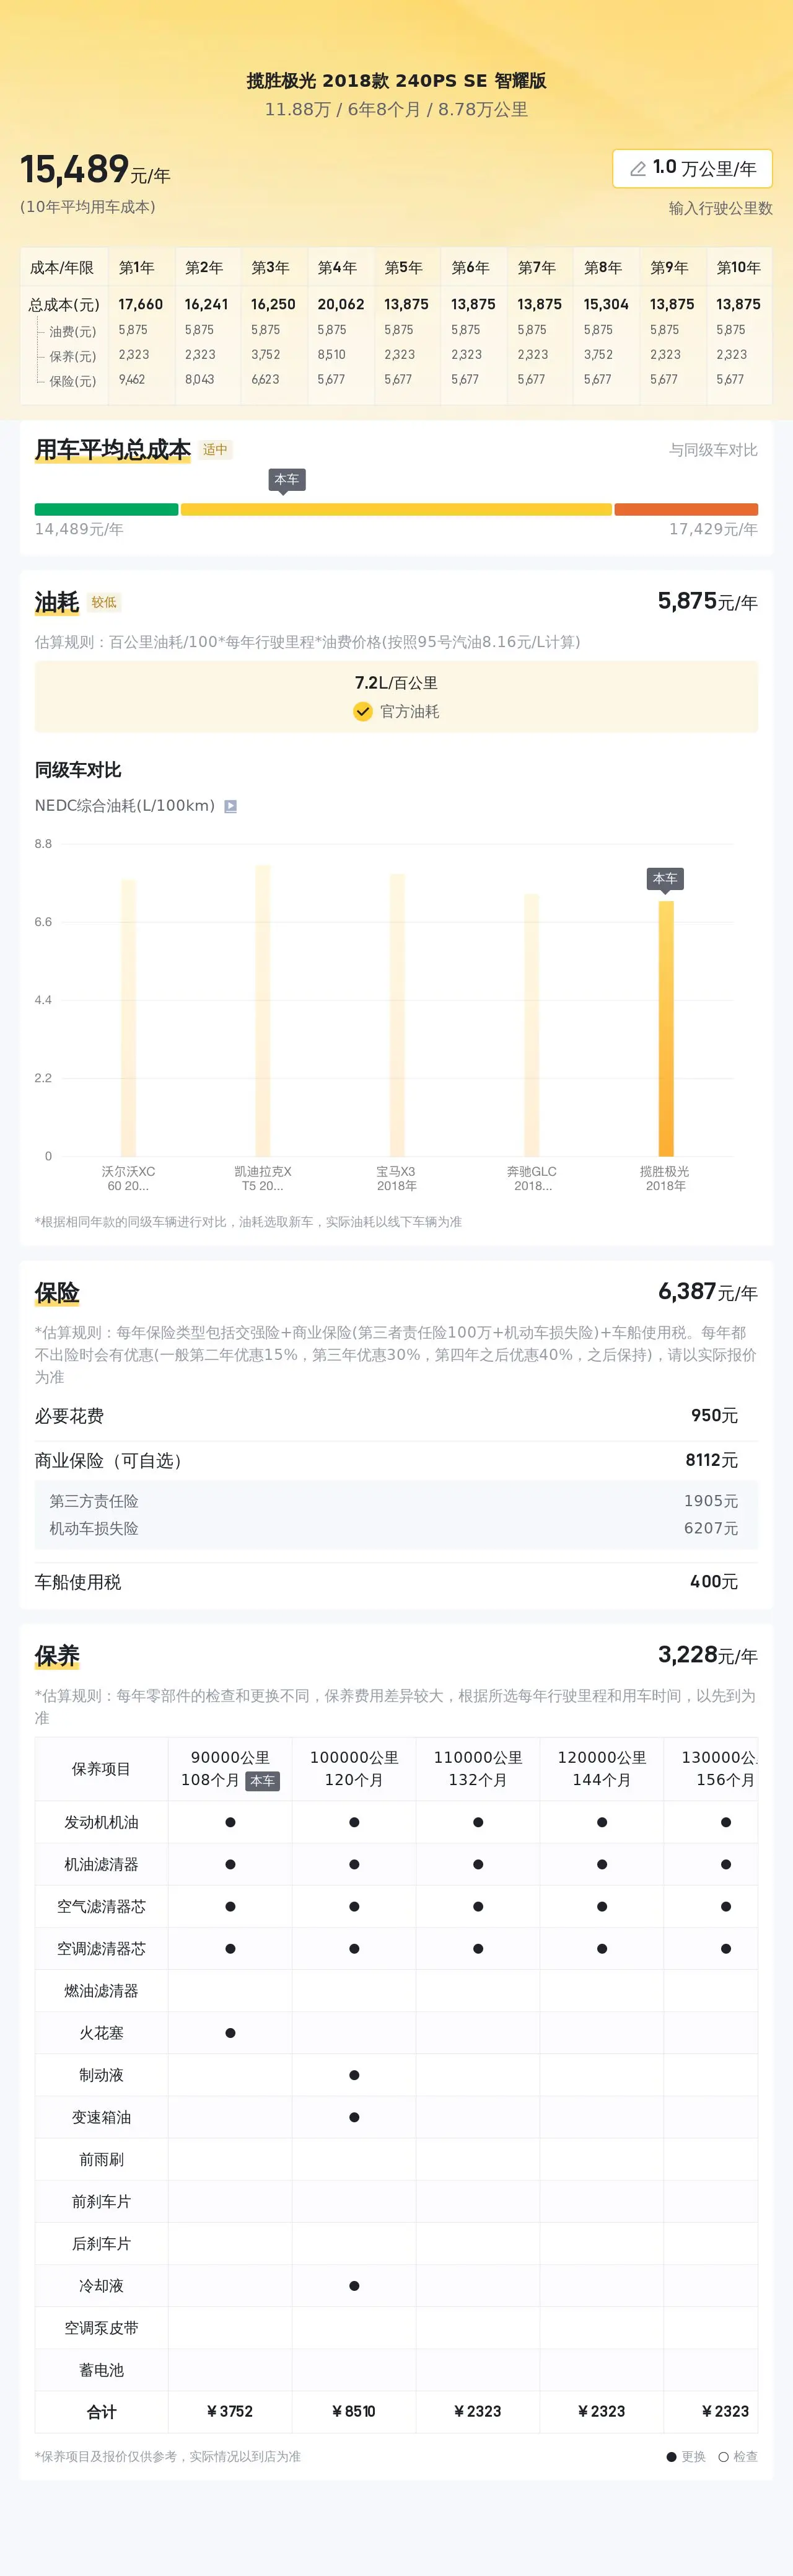Click total cost 15,304 for year eight
793x2576 pixels.
(x=606, y=304)
